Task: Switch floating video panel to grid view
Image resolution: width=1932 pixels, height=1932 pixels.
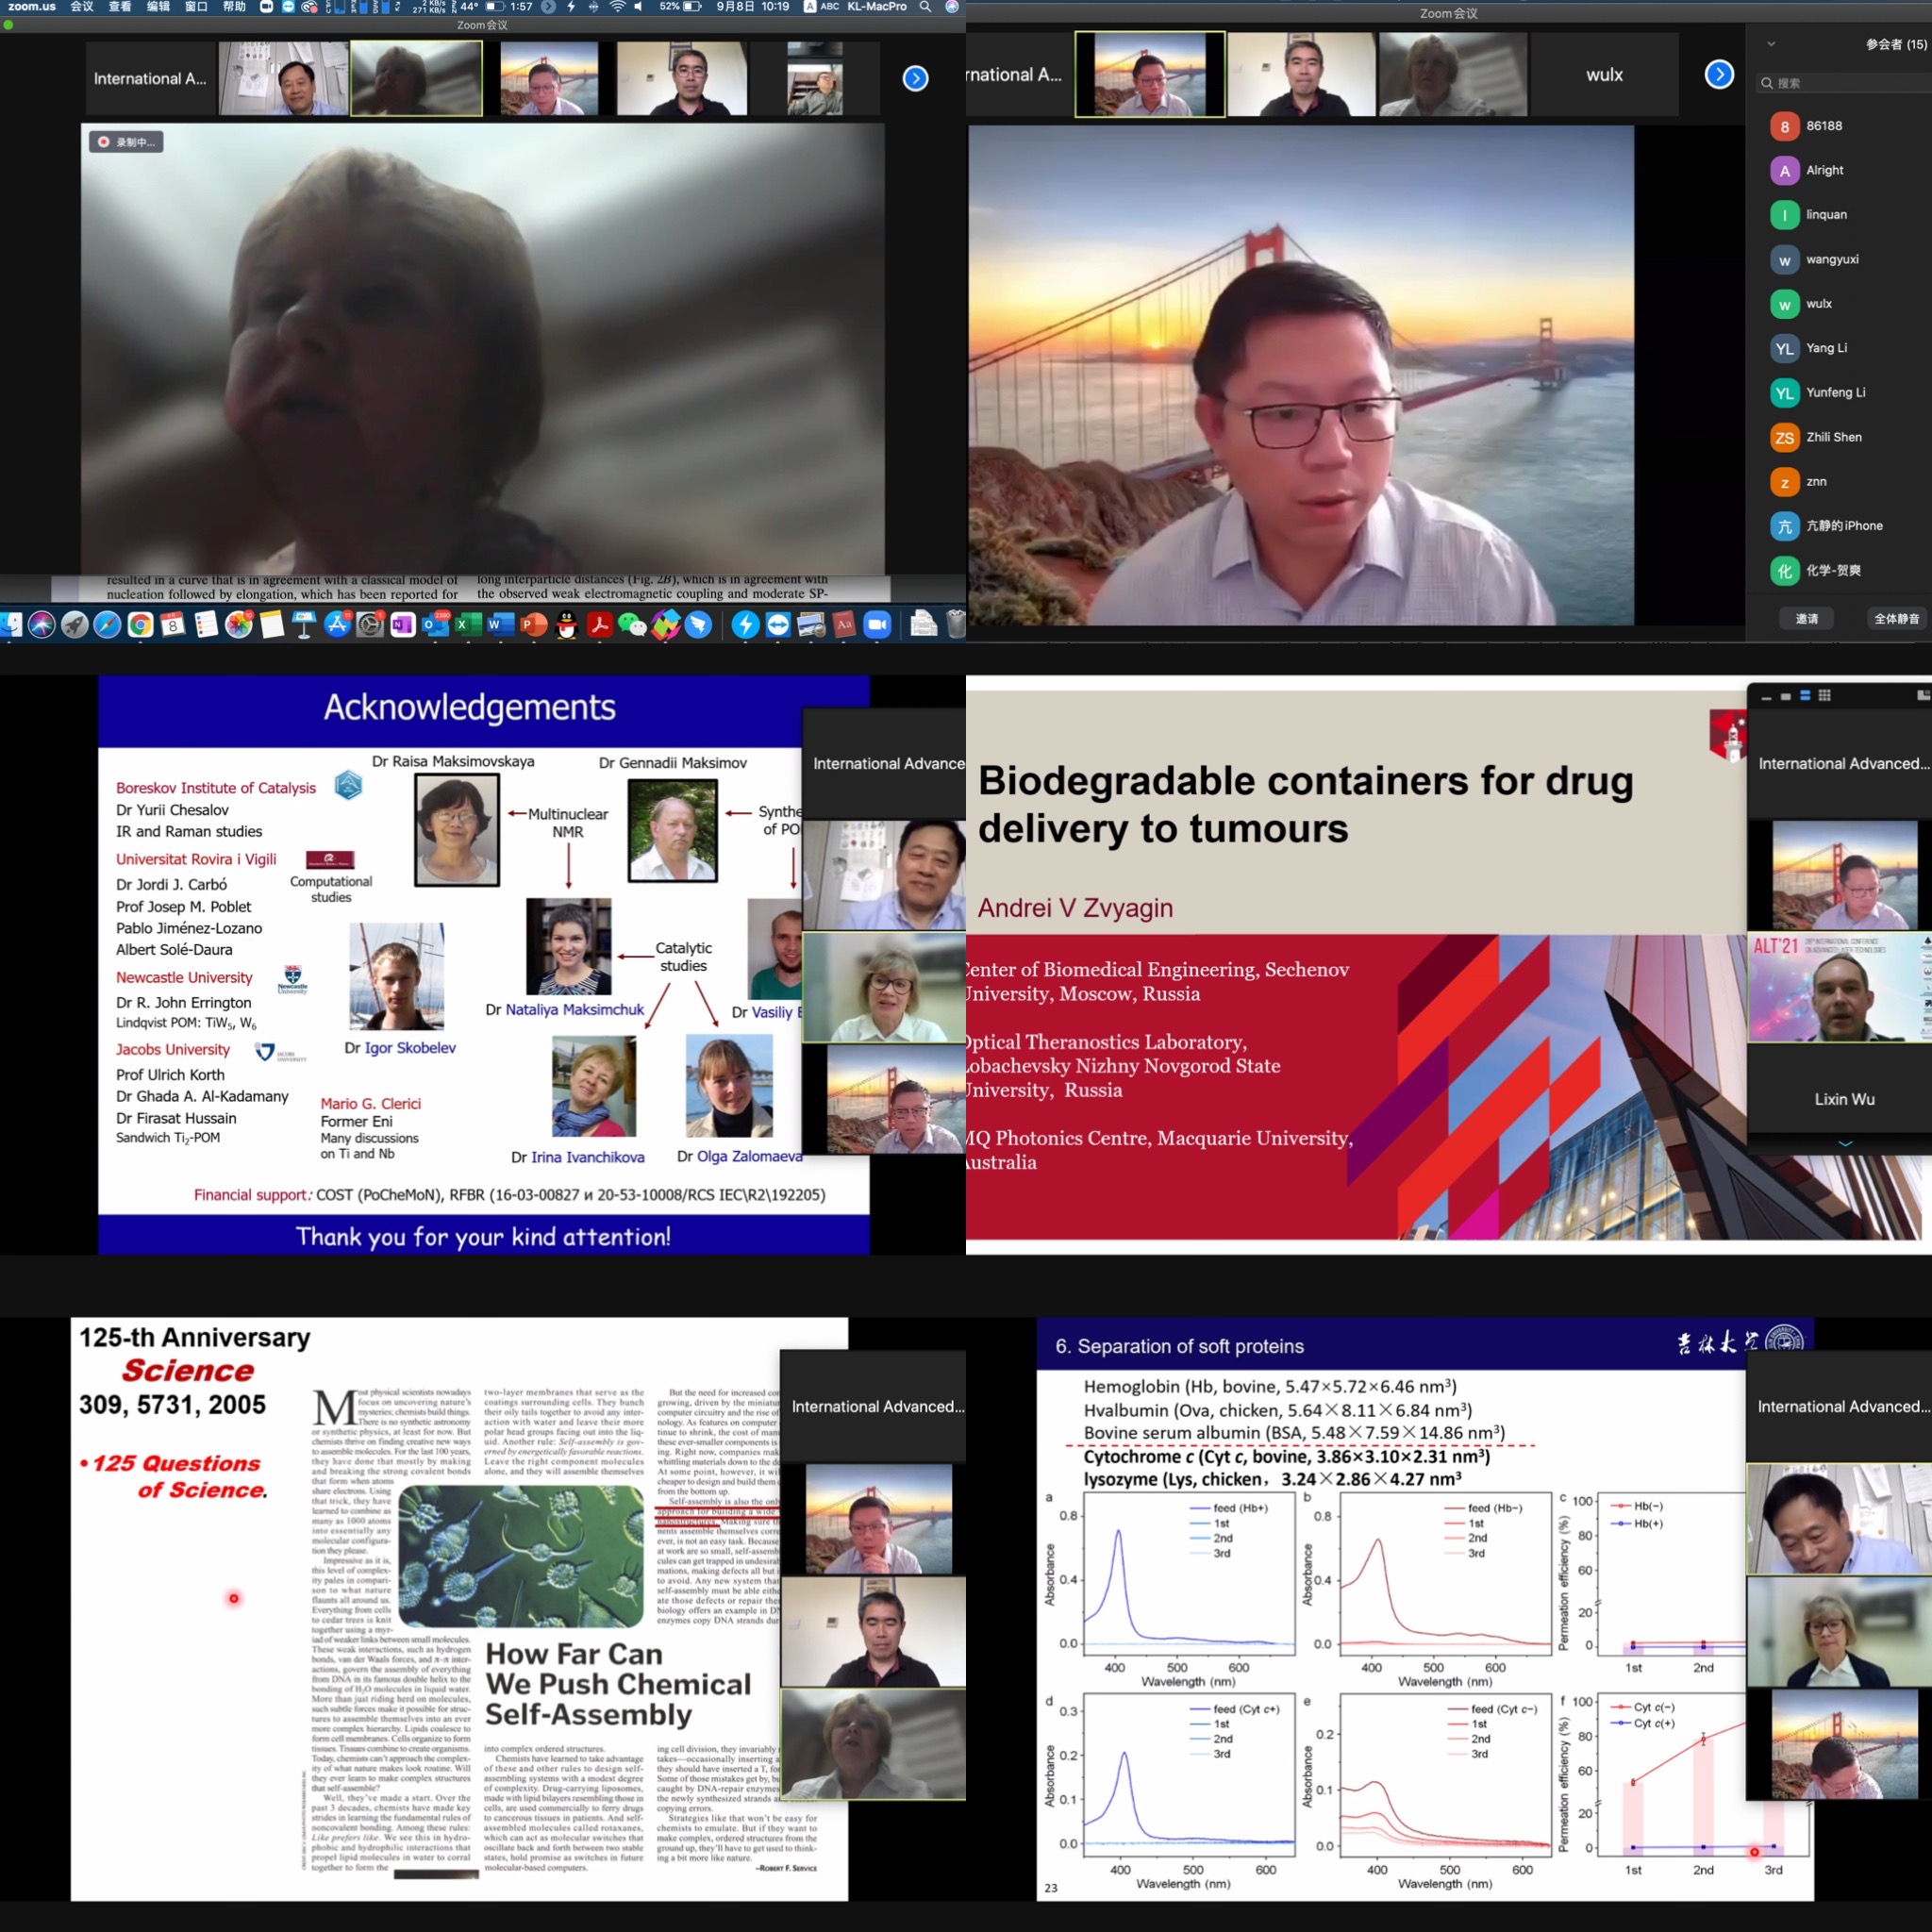Action: coord(1824,696)
